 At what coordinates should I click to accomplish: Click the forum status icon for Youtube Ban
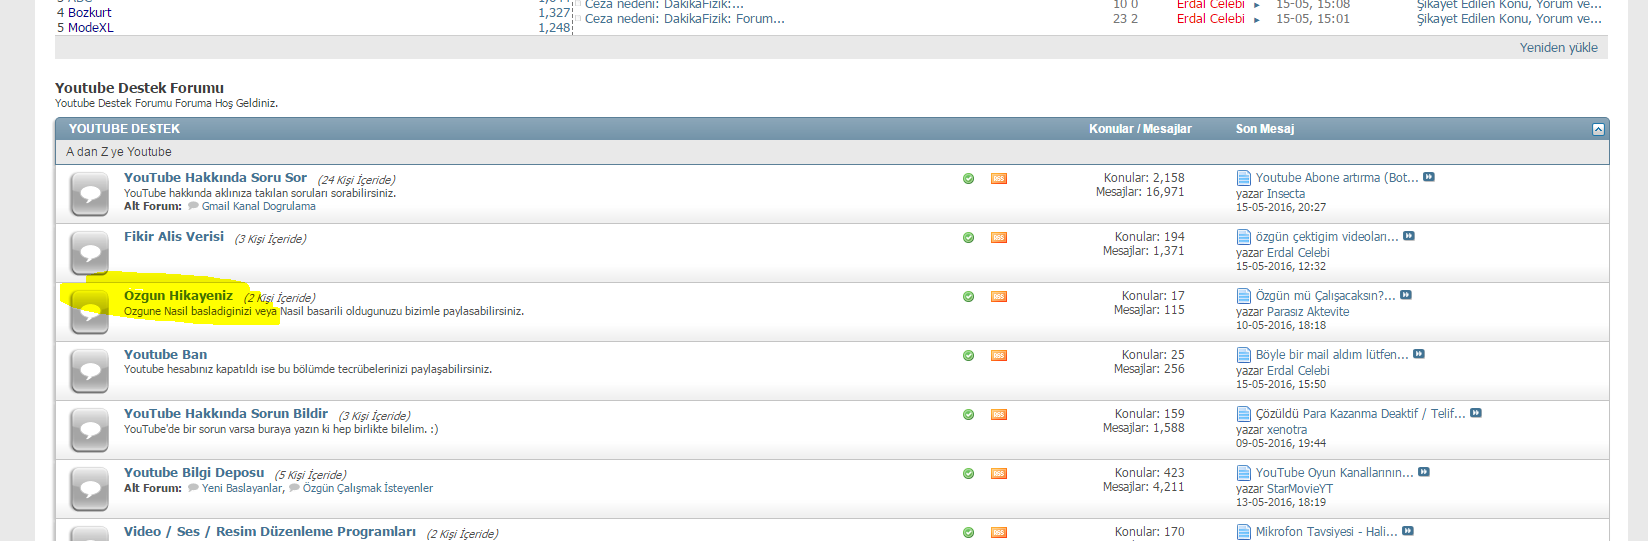(90, 371)
